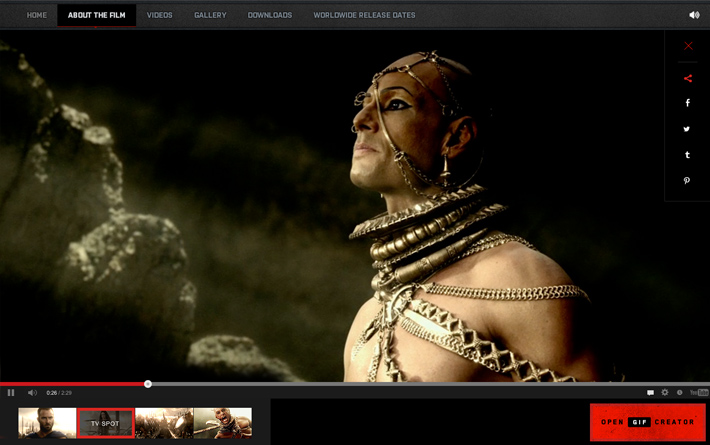Screen dimensions: 710x445
Task: Select the third thumbnail showing the battle scene
Action: pos(164,423)
